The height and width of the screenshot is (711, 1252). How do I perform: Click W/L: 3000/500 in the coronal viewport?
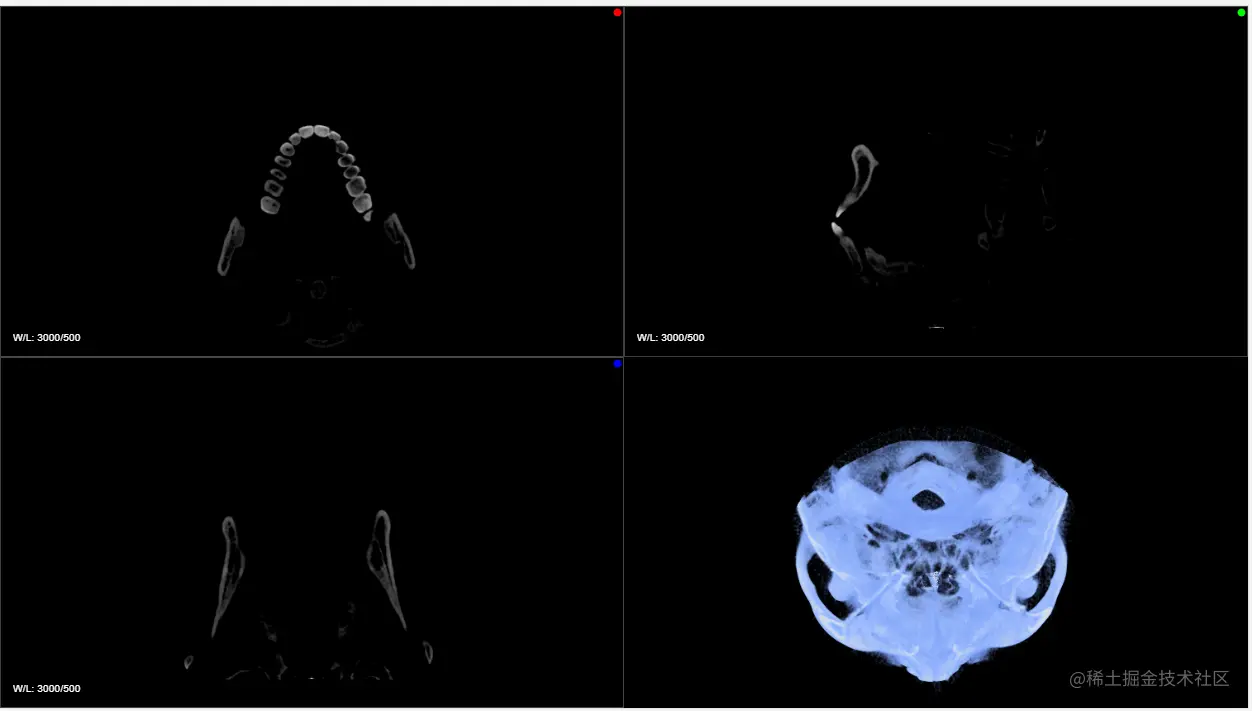[47, 689]
